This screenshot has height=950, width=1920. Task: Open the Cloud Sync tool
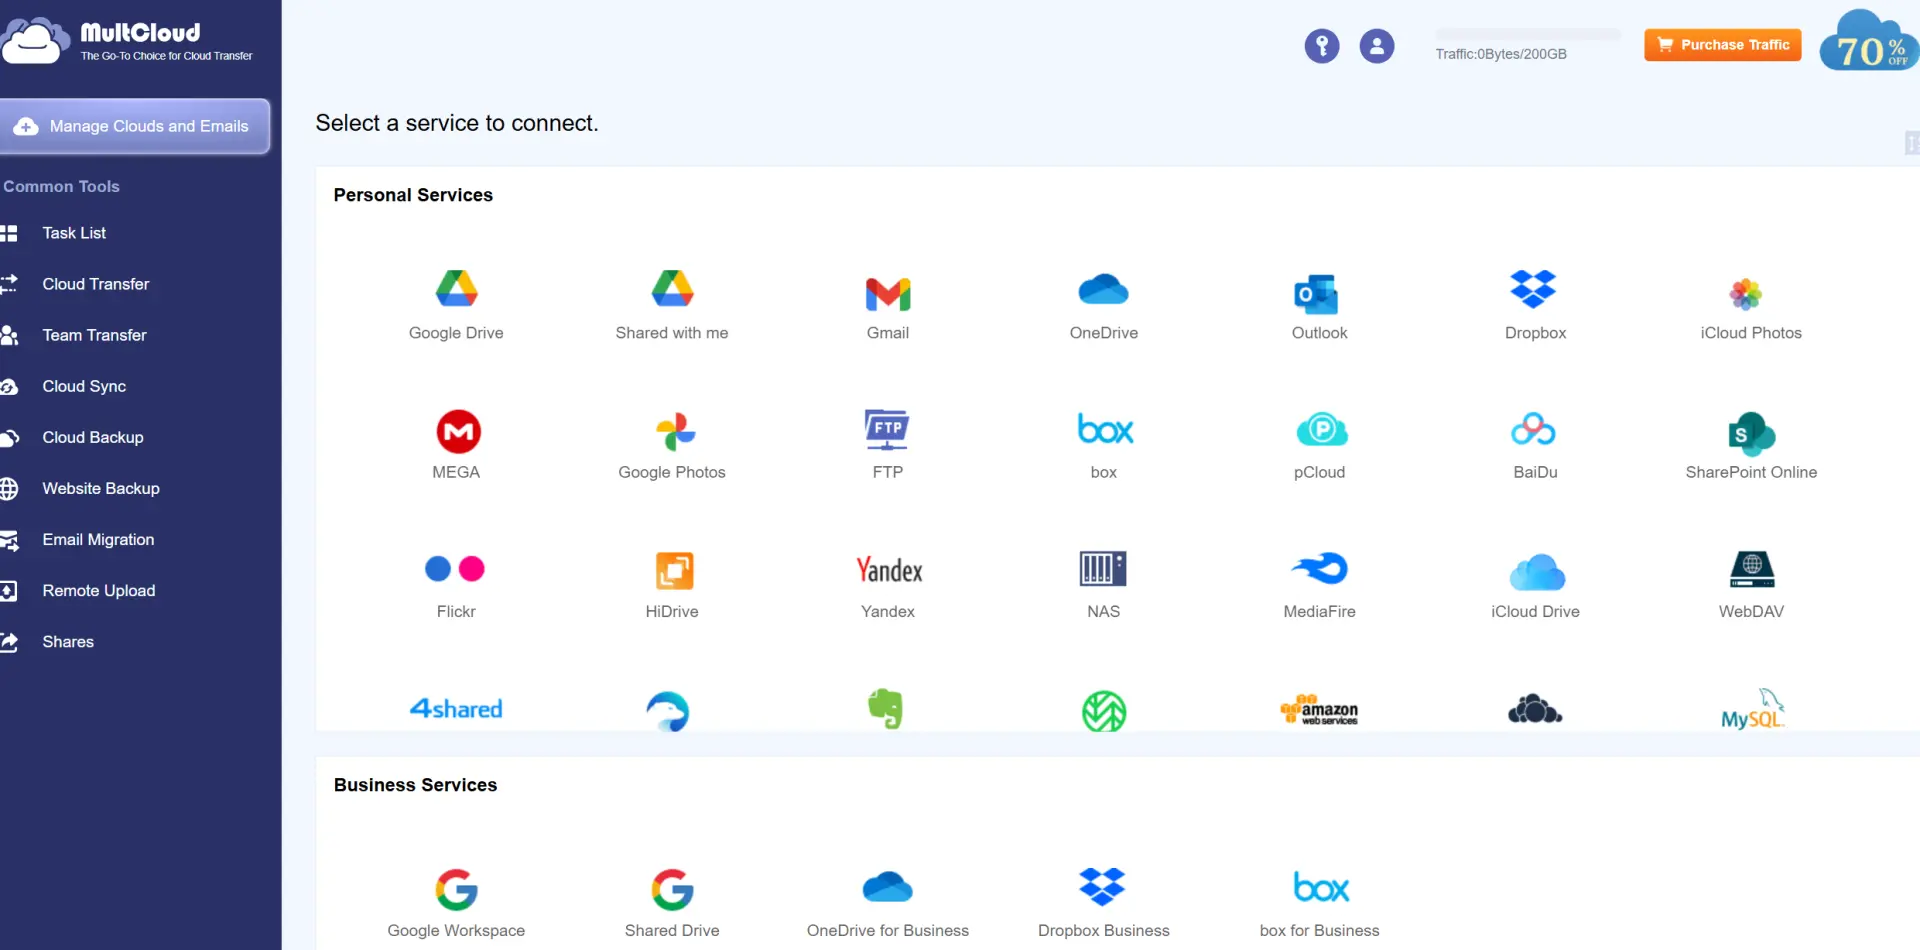pyautogui.click(x=84, y=386)
